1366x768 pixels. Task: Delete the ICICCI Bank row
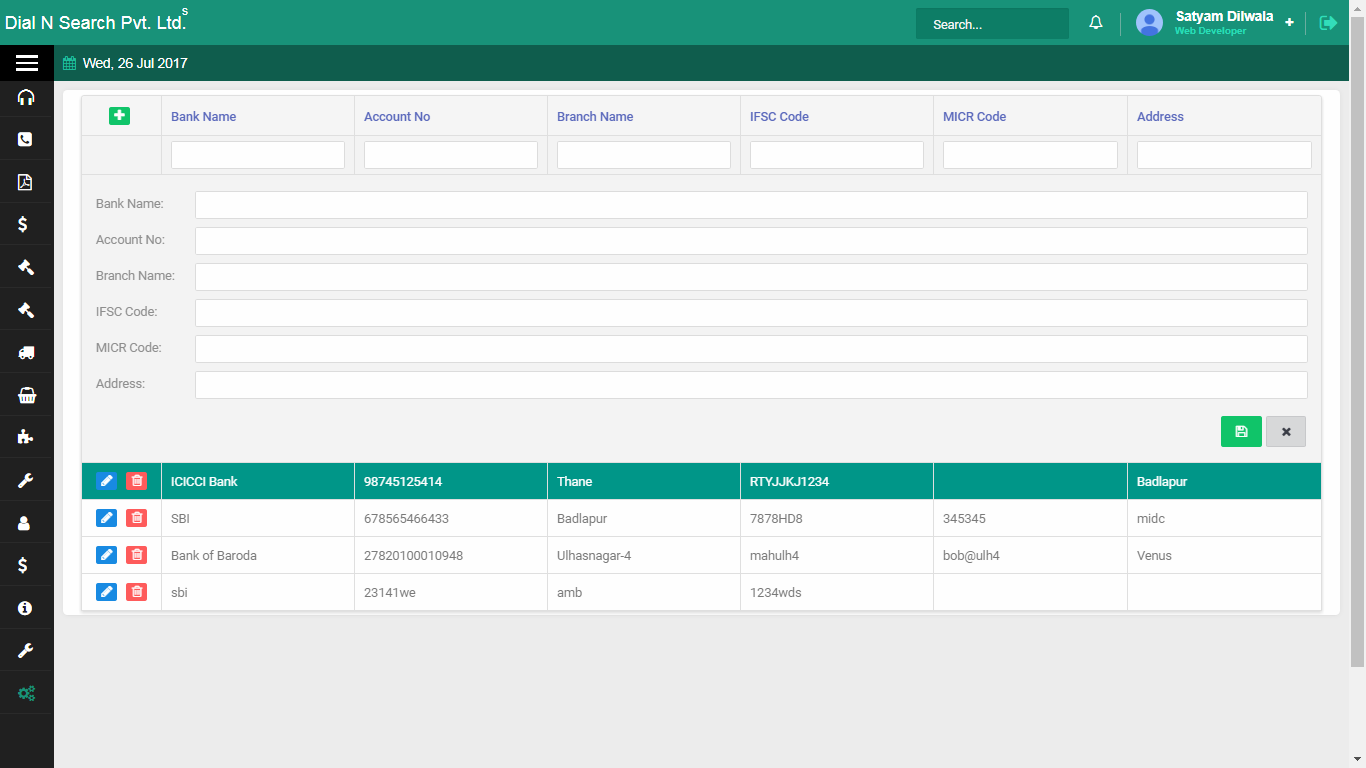(x=137, y=481)
